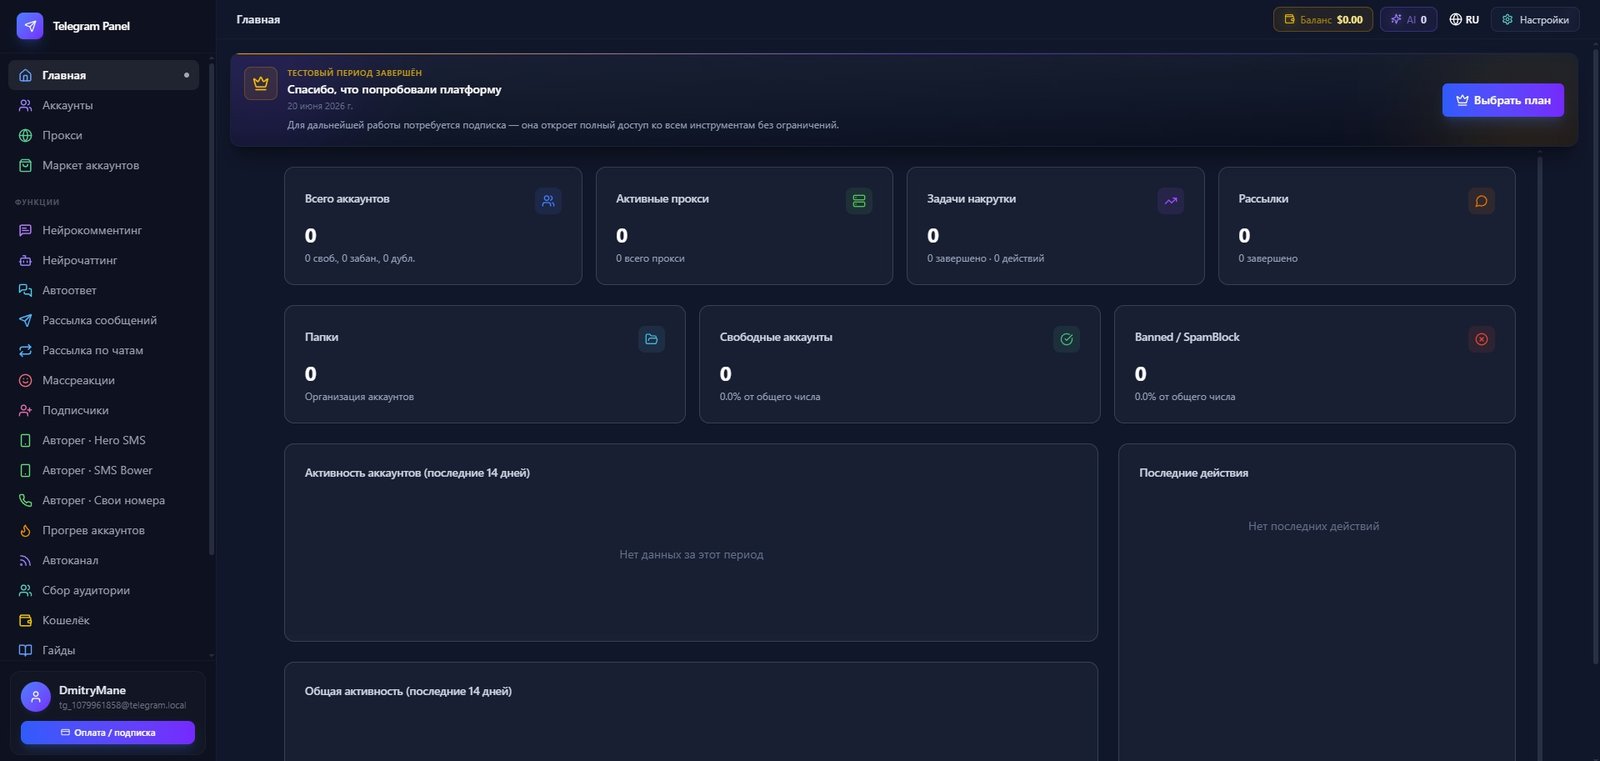Click the wallet icon beside Кошелёк
The image size is (1600, 761).
click(25, 620)
